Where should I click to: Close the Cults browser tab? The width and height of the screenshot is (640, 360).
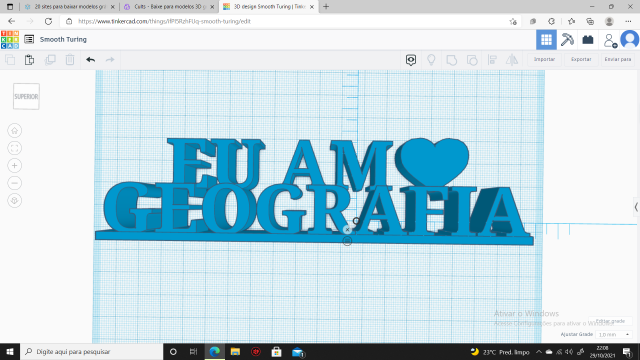(212, 7)
